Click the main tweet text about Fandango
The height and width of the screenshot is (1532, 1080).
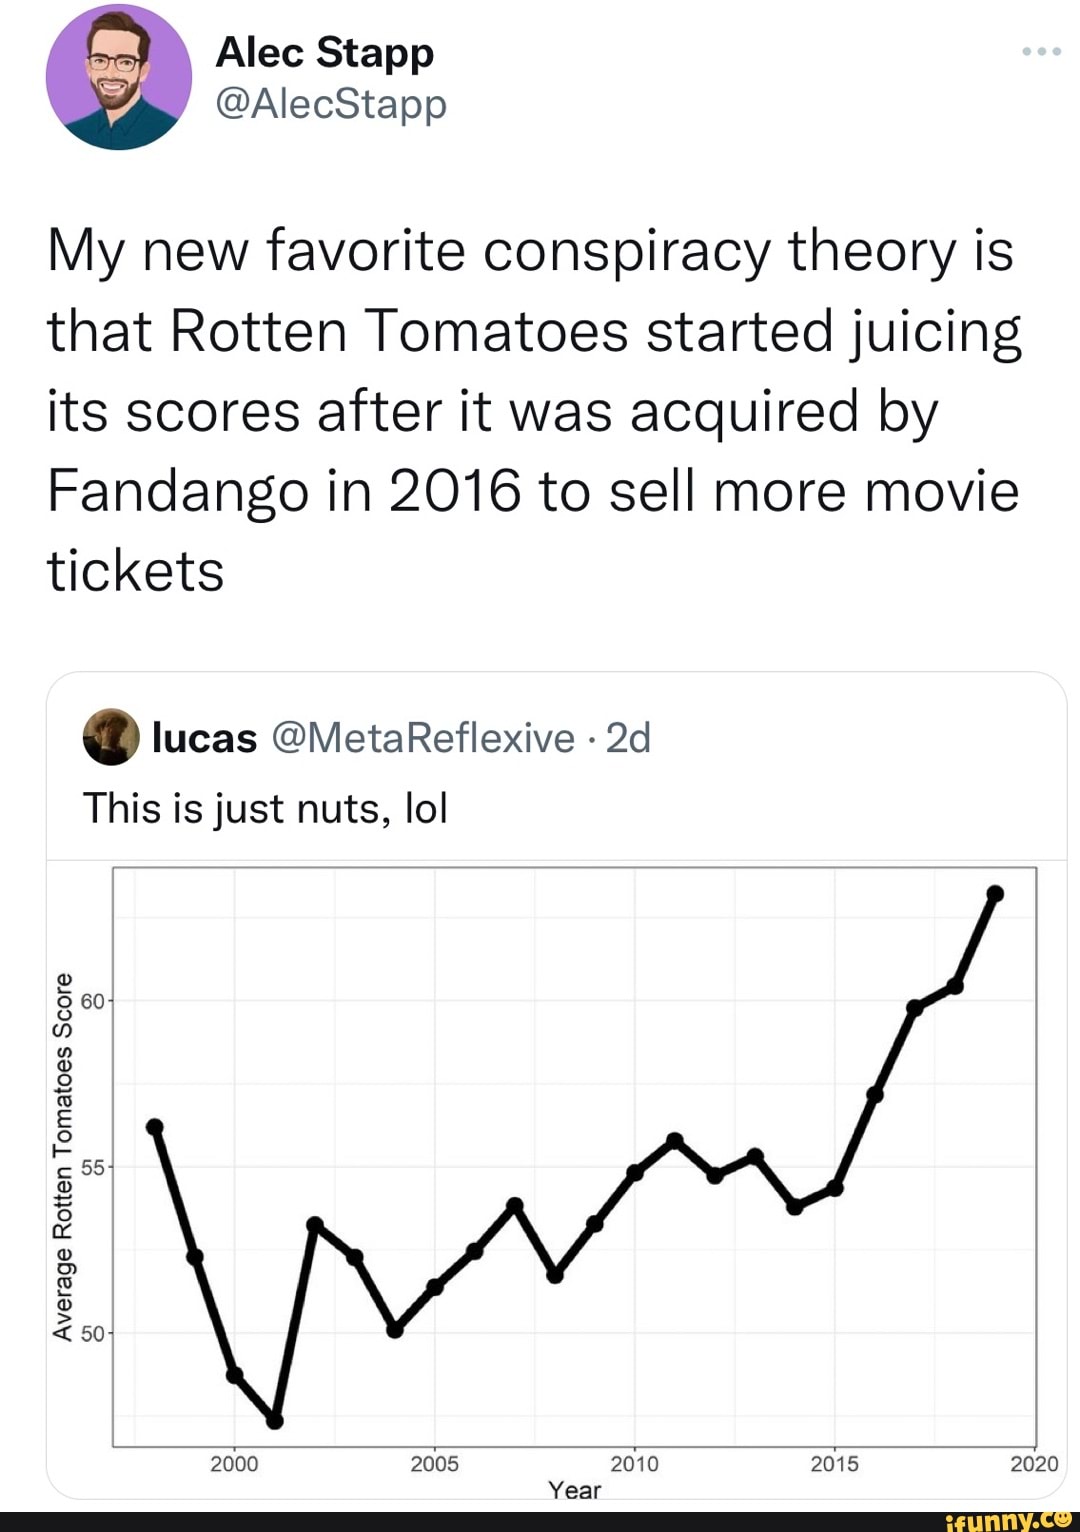(x=533, y=410)
